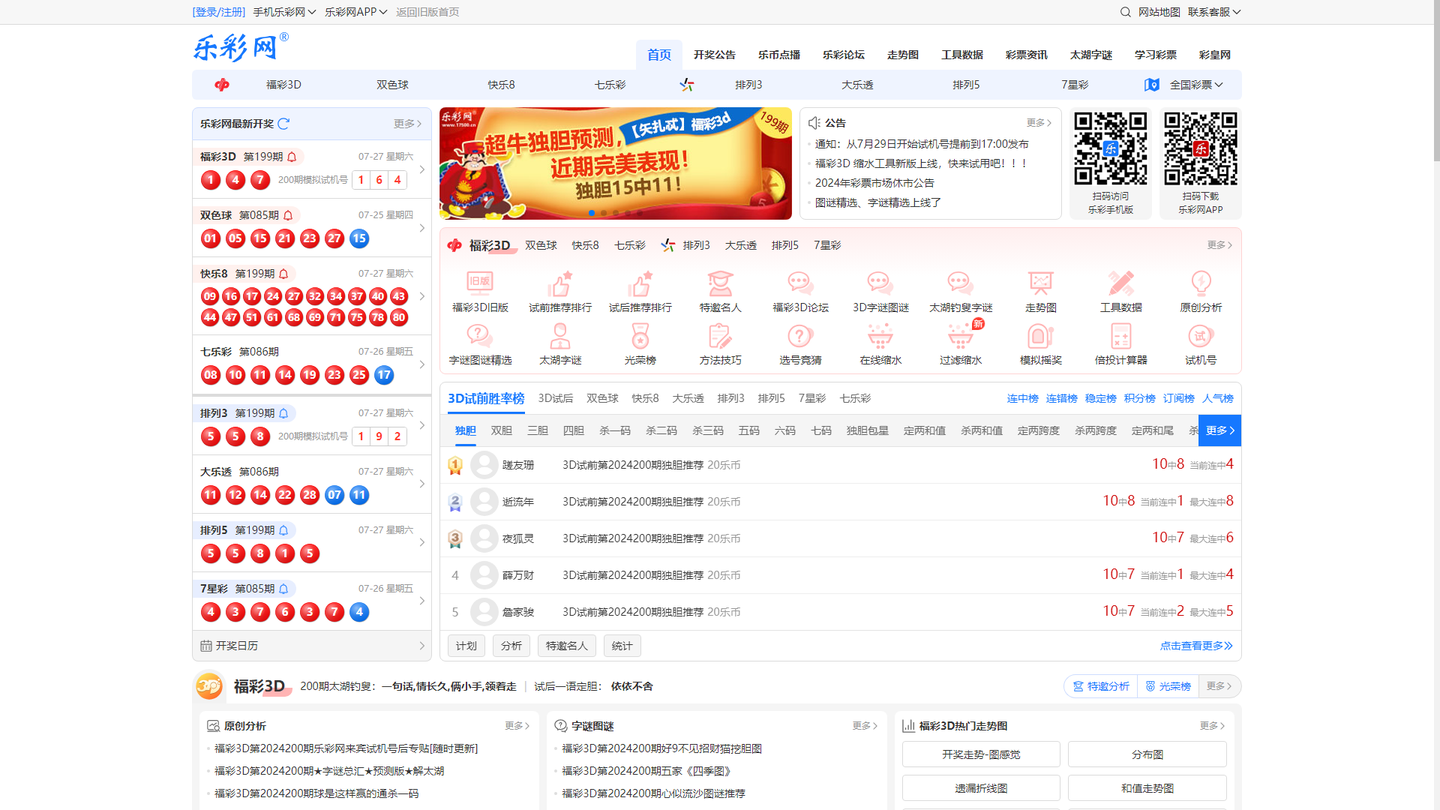Open 方法技巧 clipboard icon
Screen dimensions: 1440x810
(720, 336)
